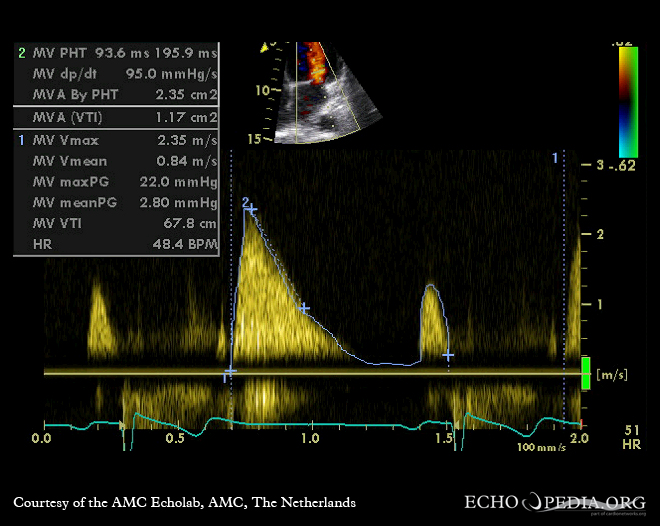660x526 pixels.
Task: Click the green baseline indicator next to [m/s]
Action: pyautogui.click(x=586, y=374)
